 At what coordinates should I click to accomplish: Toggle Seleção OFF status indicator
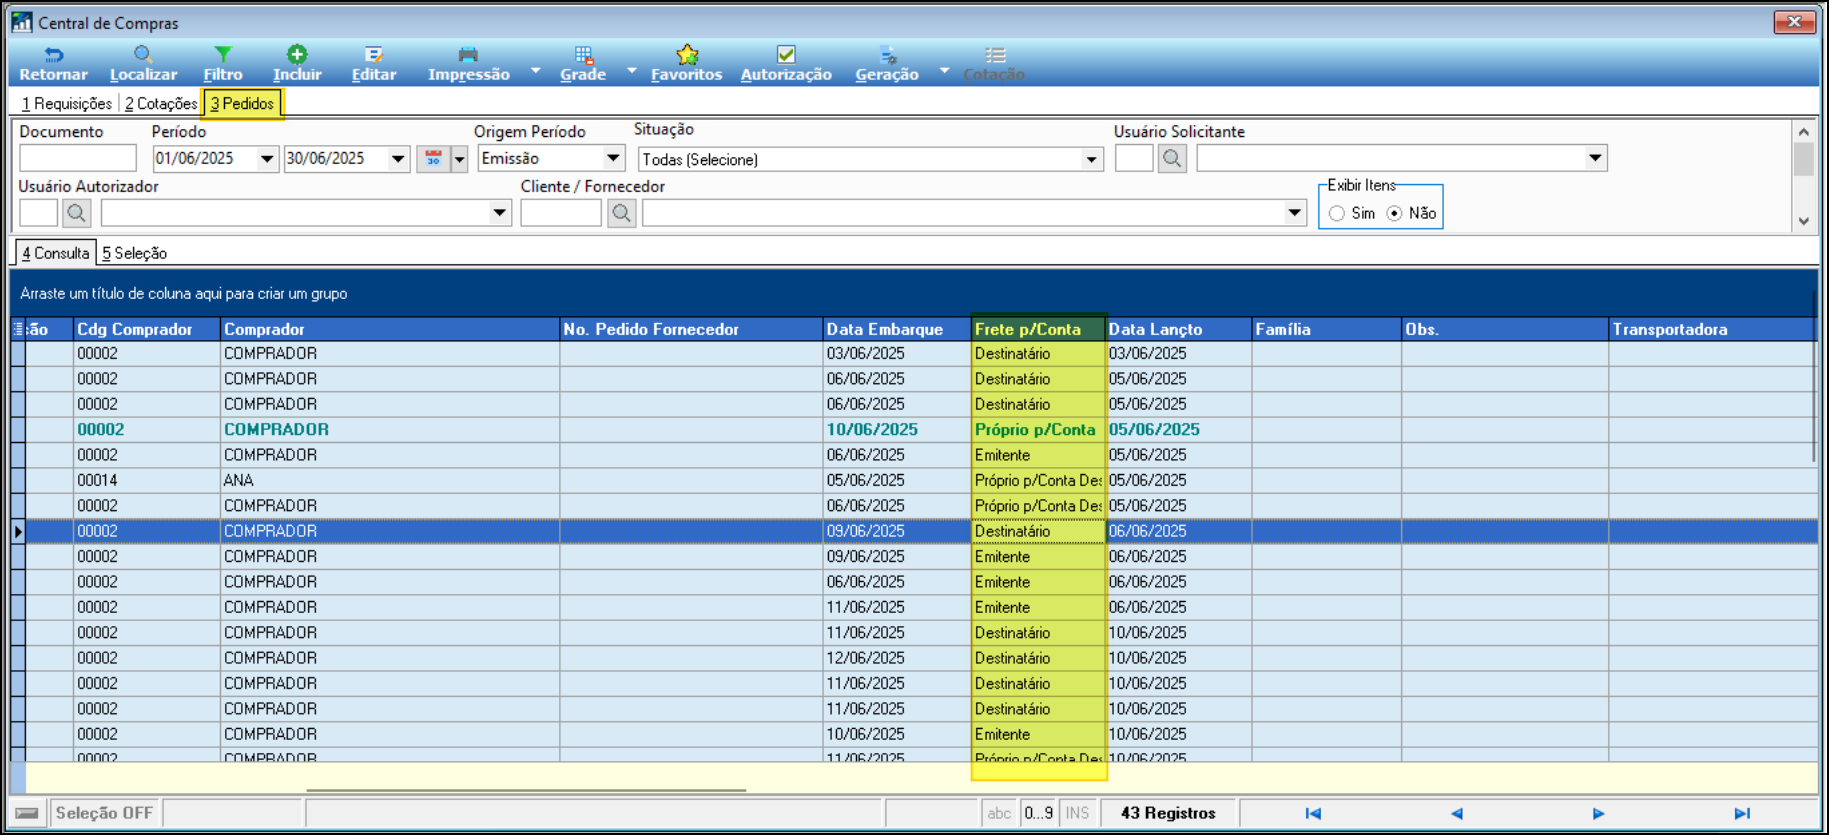(105, 813)
